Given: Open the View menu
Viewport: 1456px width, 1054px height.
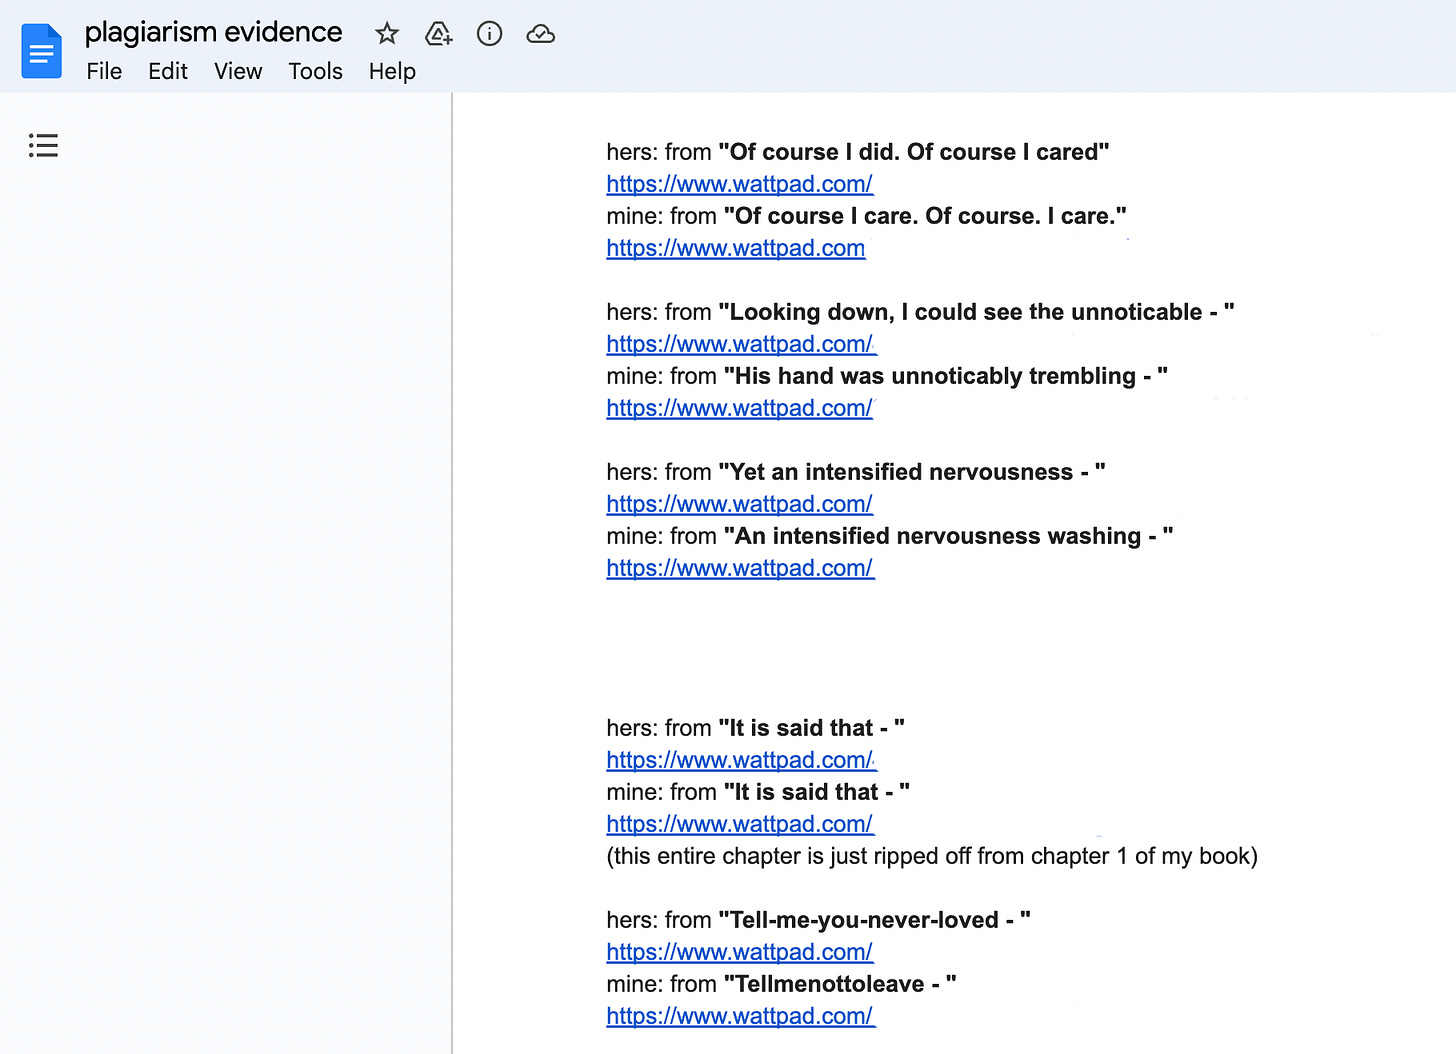Looking at the screenshot, I should click(238, 72).
